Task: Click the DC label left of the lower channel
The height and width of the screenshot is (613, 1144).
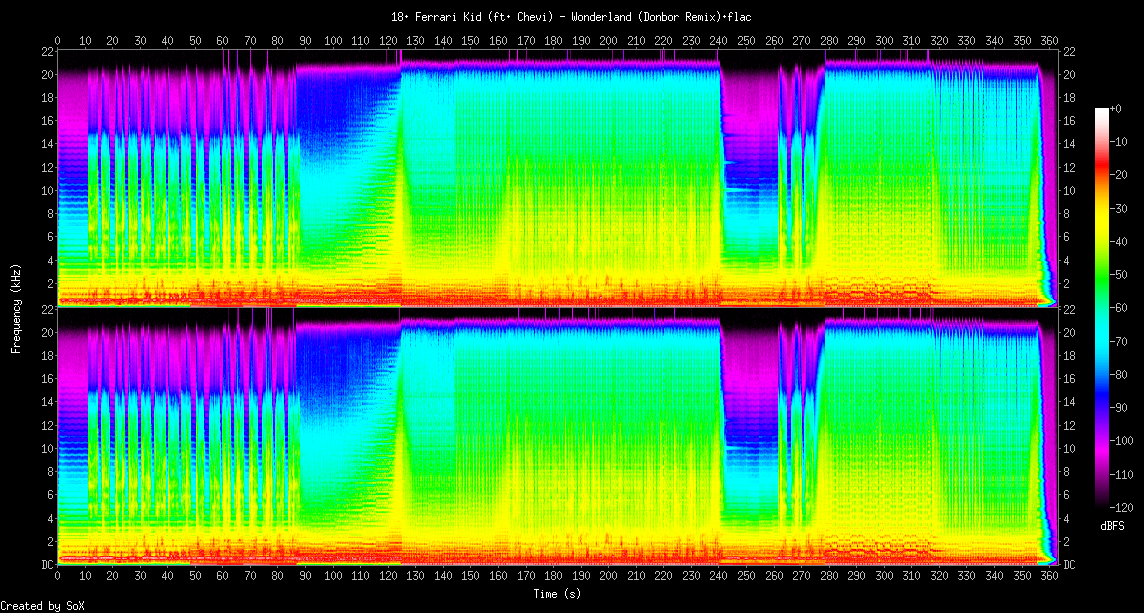Action: click(45, 565)
